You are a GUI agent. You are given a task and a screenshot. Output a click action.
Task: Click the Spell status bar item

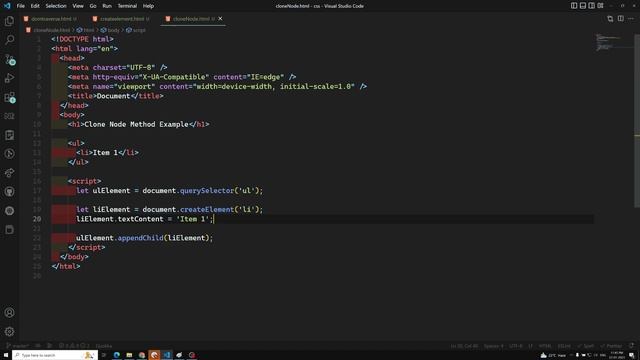pos(585,346)
